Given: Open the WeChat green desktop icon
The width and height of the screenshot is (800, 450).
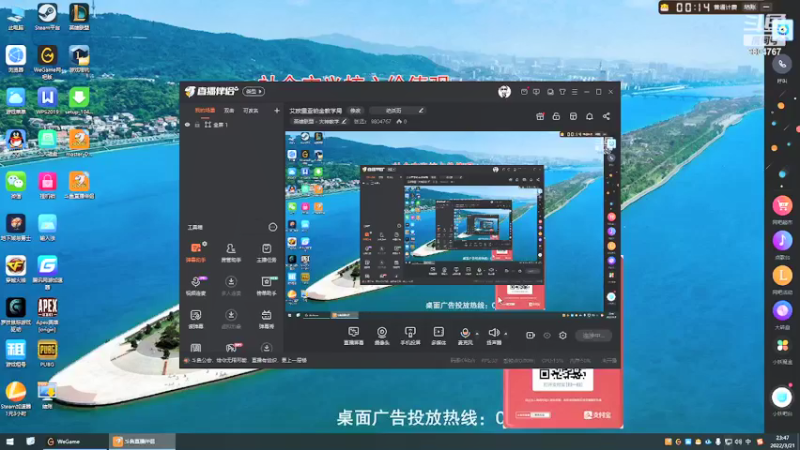Looking at the screenshot, I should point(16,185).
